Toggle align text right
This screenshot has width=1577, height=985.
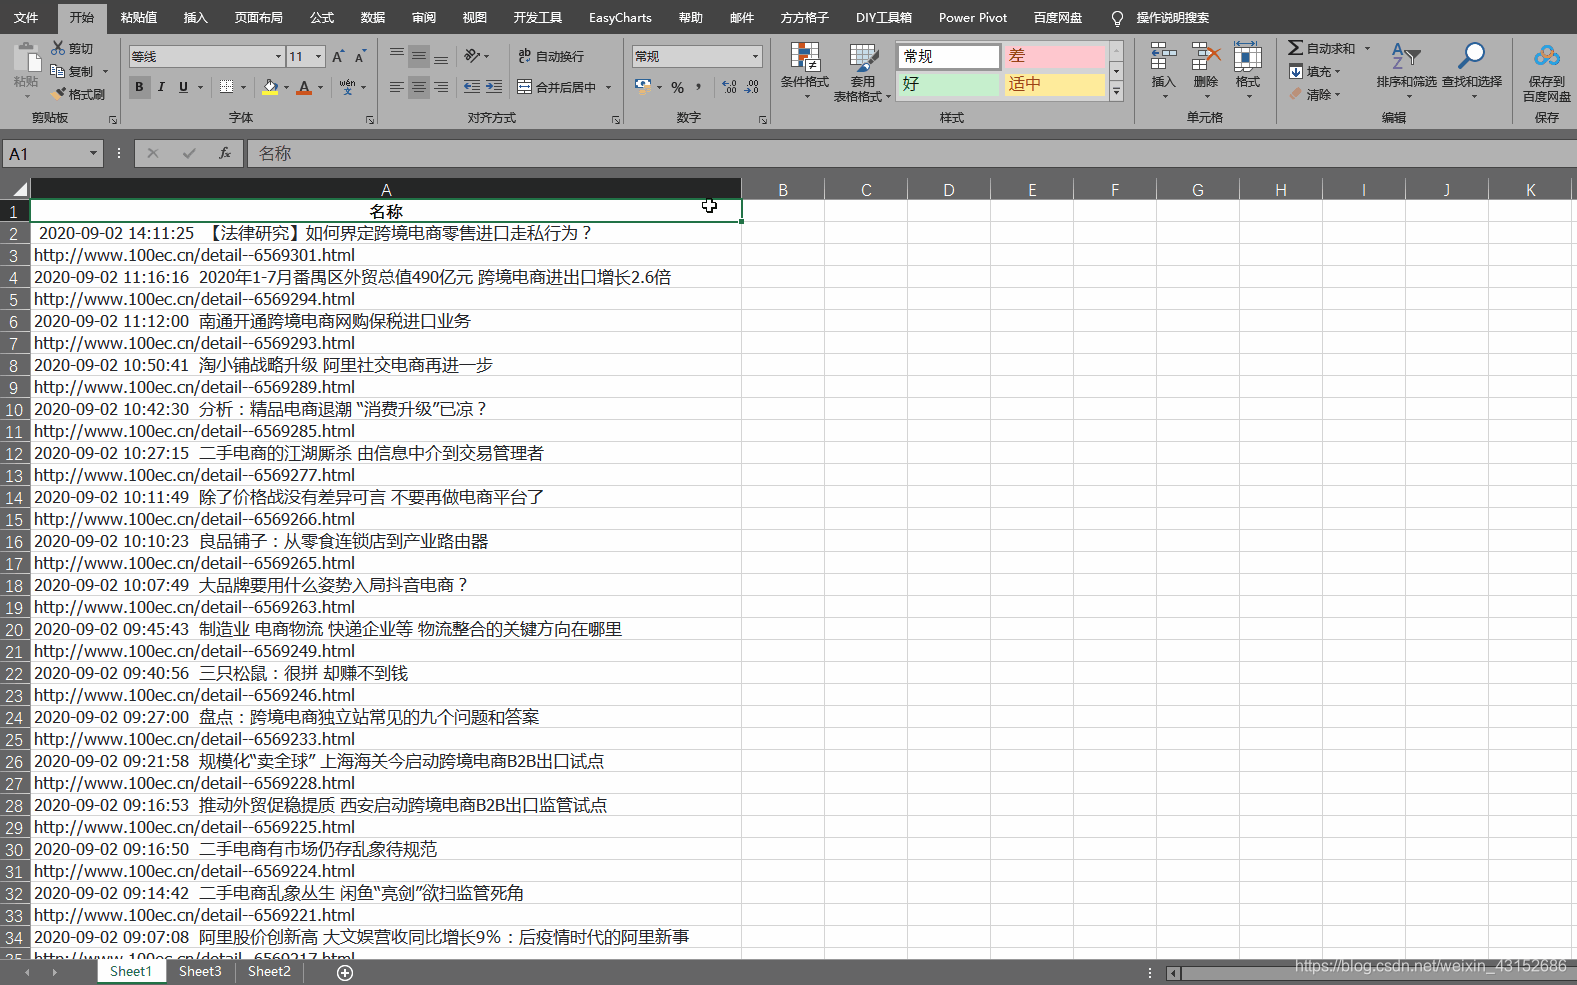[x=441, y=87]
